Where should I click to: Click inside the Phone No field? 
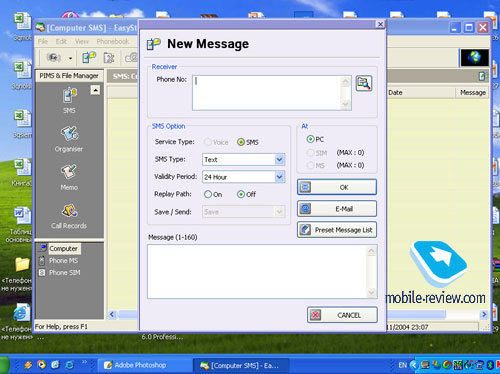(x=267, y=93)
